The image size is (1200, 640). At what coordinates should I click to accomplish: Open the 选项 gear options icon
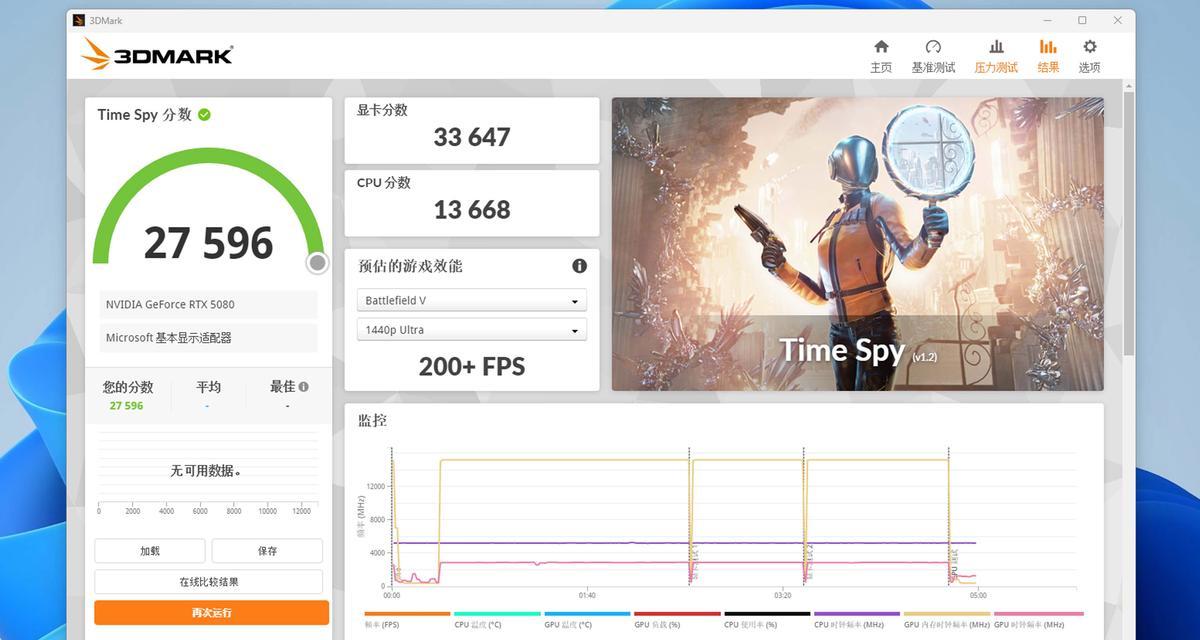point(1090,47)
